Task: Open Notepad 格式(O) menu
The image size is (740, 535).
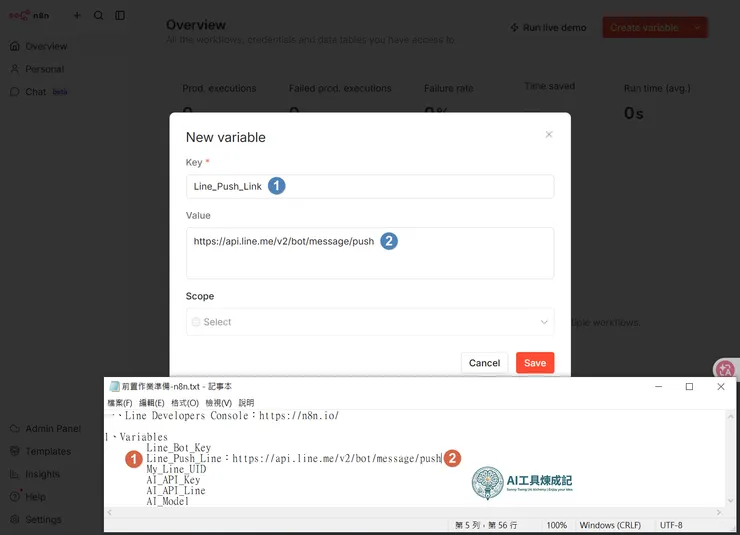Action: coord(185,403)
